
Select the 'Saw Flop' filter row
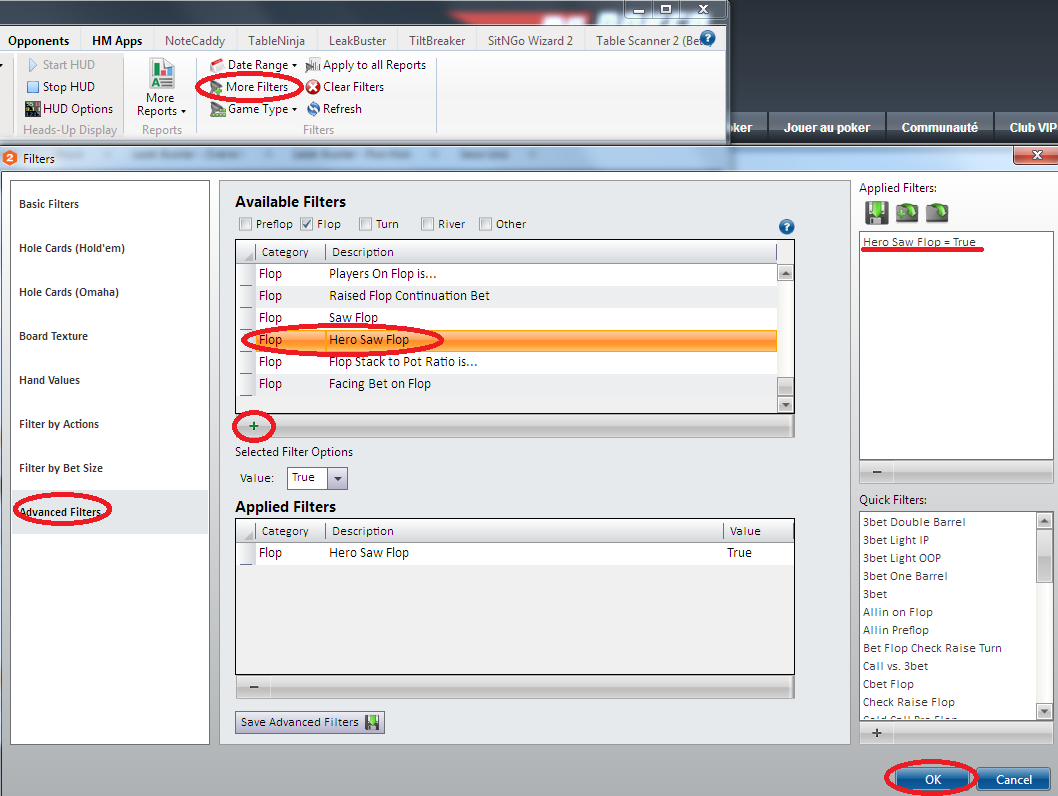[507, 318]
